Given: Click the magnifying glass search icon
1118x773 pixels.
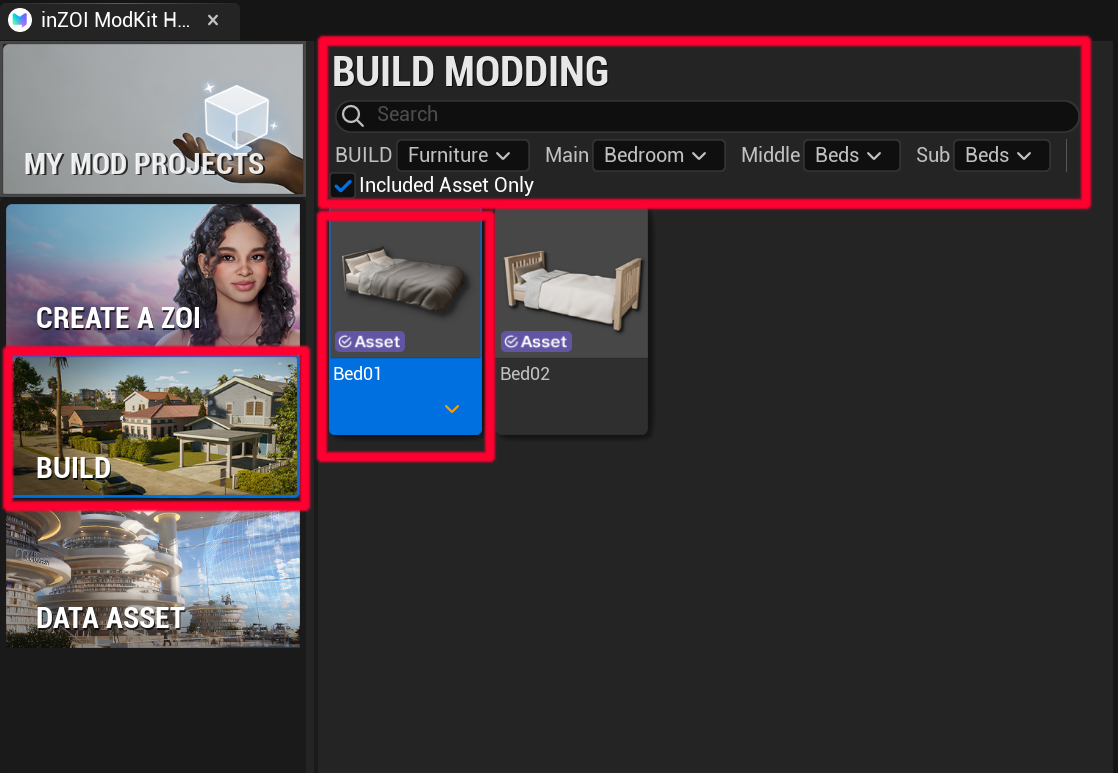Looking at the screenshot, I should pyautogui.click(x=353, y=115).
